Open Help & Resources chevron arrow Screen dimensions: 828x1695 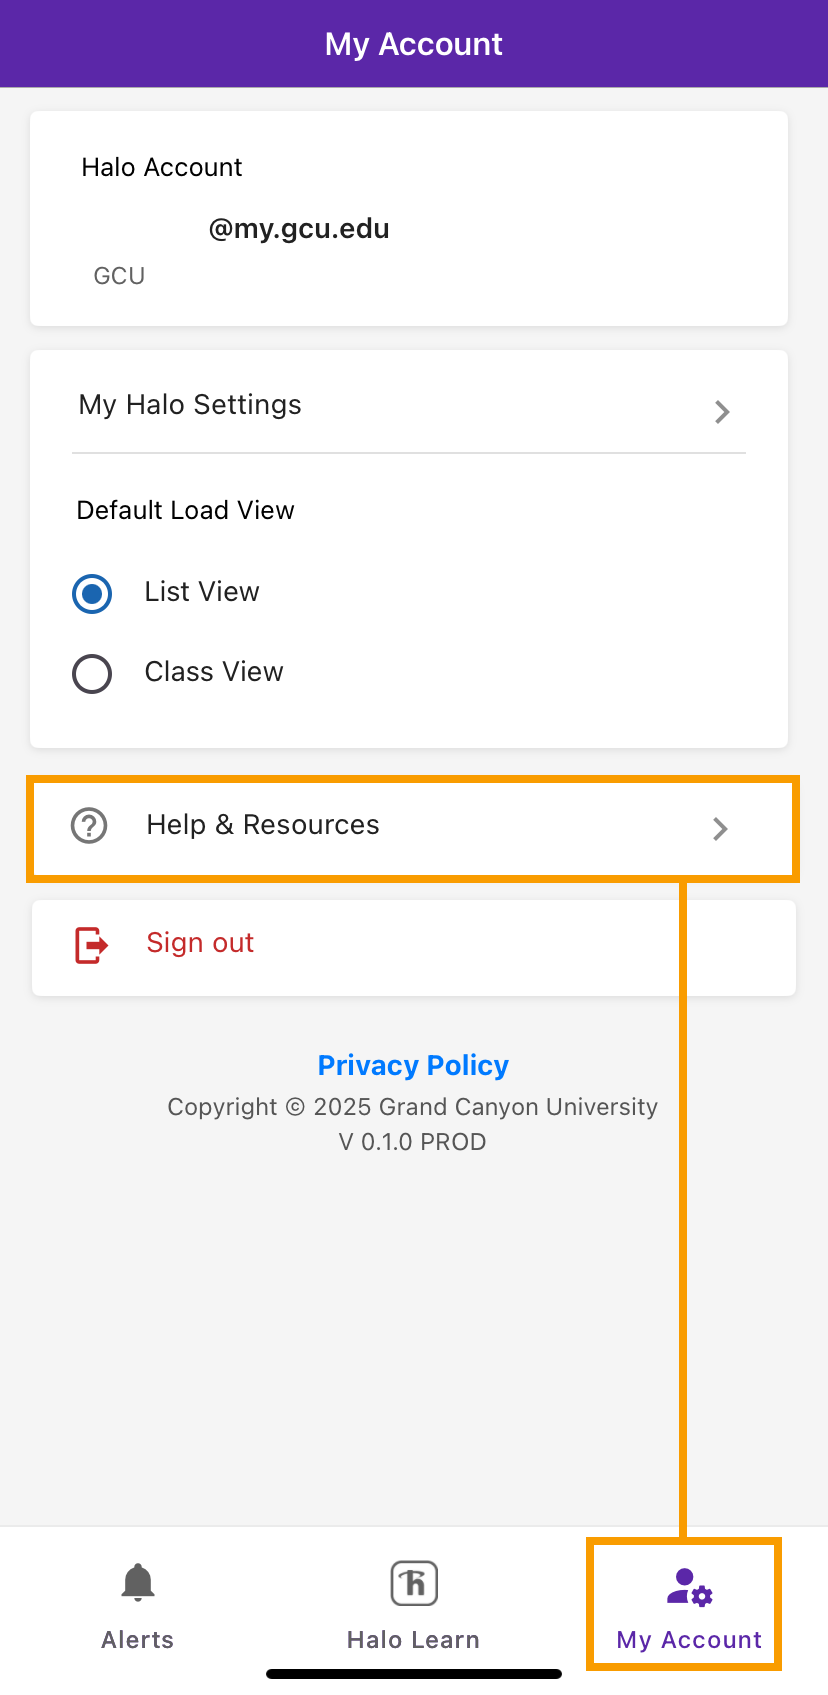click(x=720, y=828)
